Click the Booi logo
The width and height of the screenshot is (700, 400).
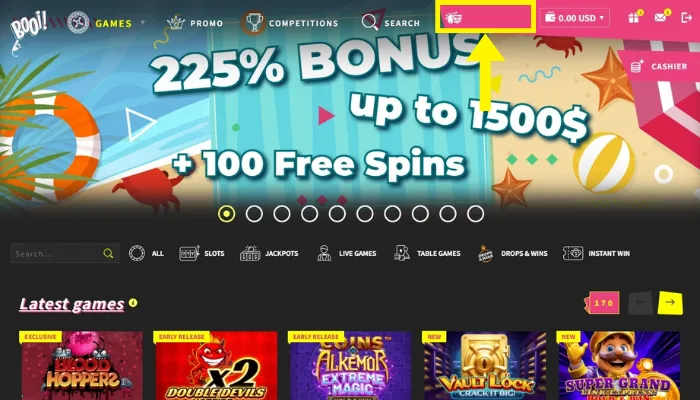click(28, 29)
